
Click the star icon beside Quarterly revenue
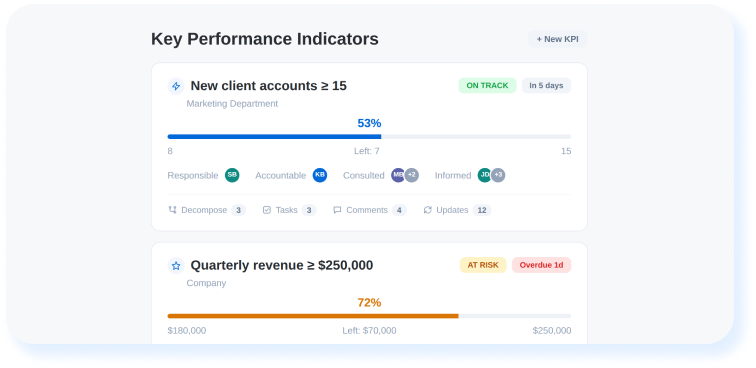point(176,266)
